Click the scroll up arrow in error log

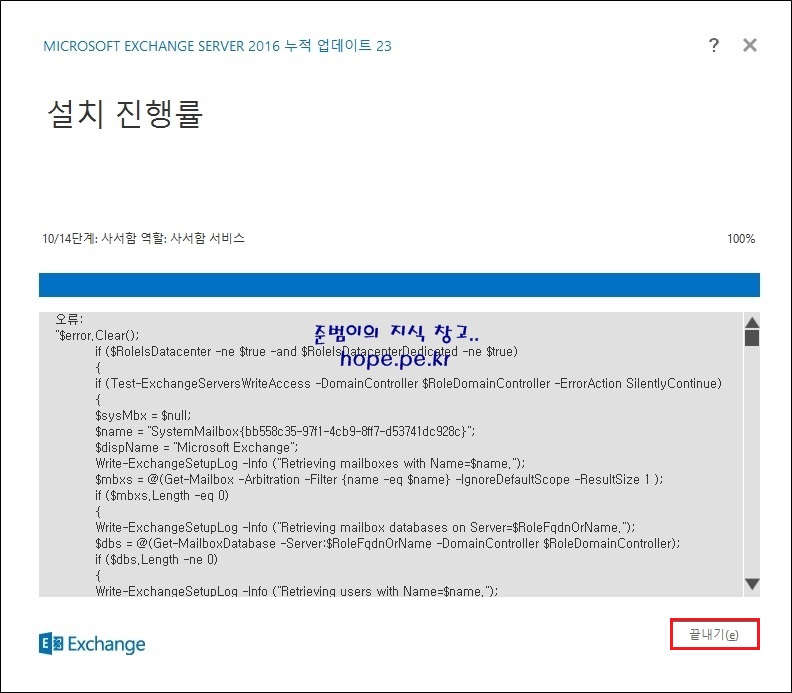(x=752, y=322)
